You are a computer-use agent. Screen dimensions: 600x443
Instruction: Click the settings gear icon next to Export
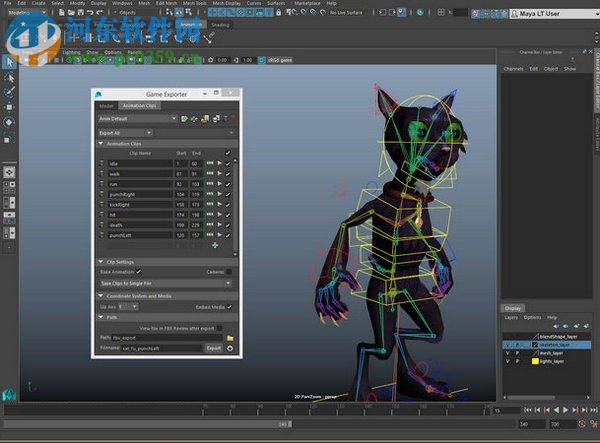(x=230, y=348)
